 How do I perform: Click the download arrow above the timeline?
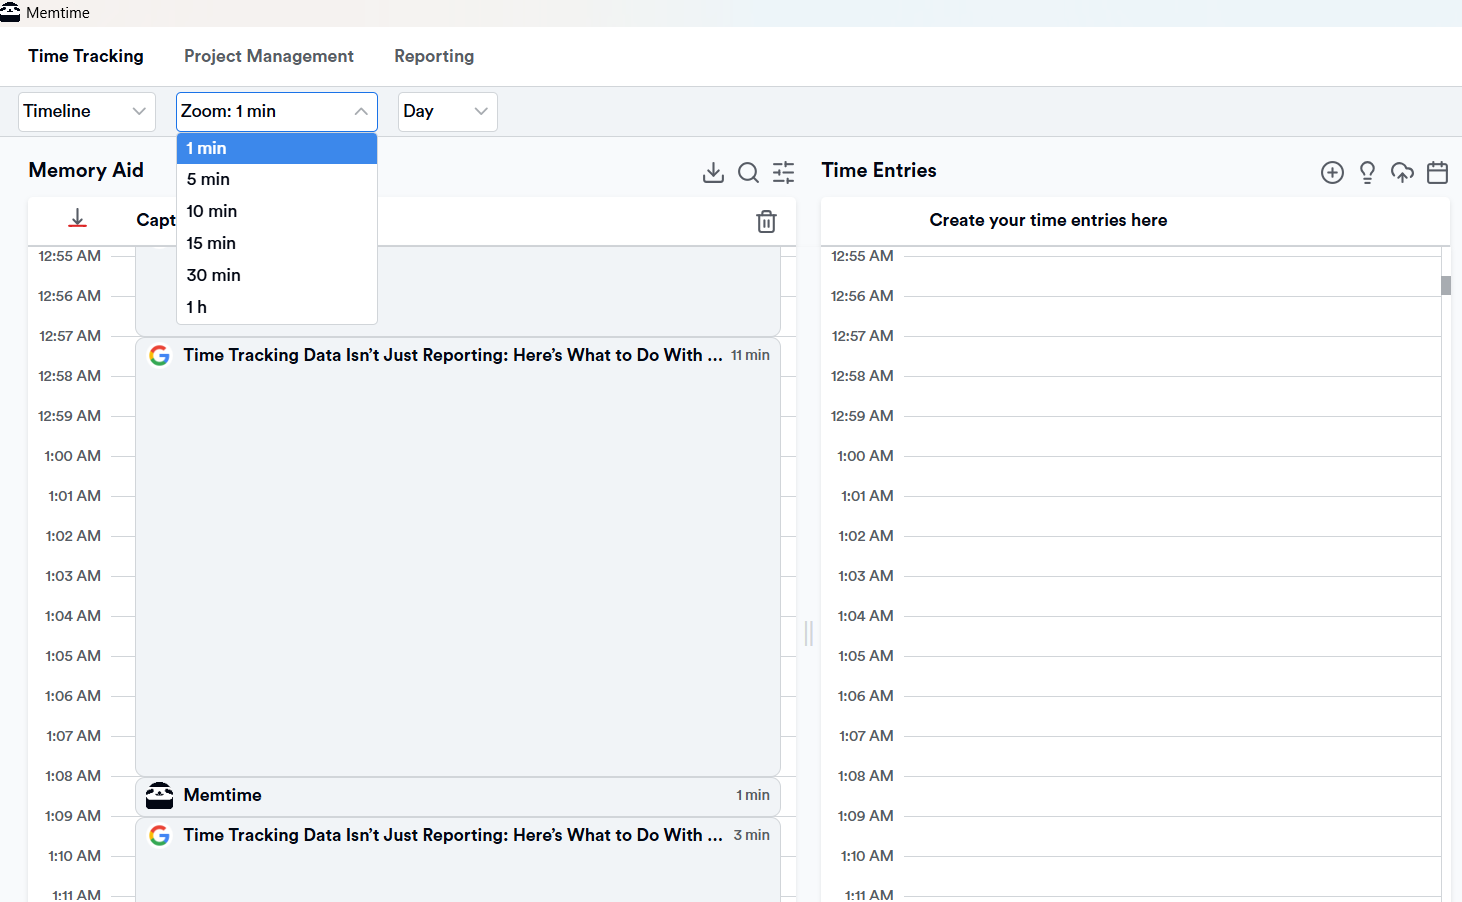(77, 216)
